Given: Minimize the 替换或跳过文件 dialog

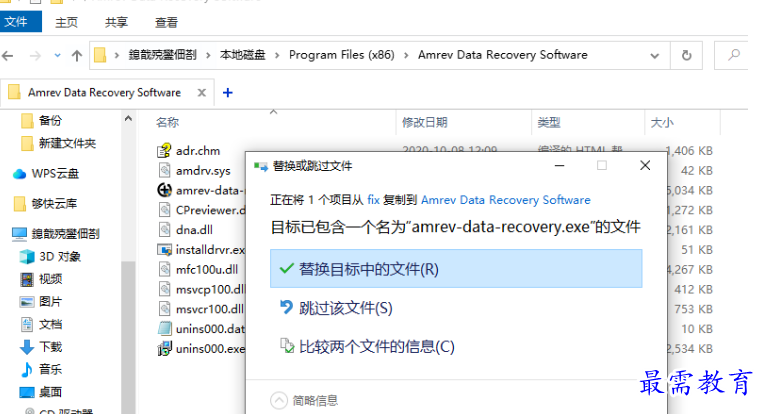Looking at the screenshot, I should (x=559, y=166).
